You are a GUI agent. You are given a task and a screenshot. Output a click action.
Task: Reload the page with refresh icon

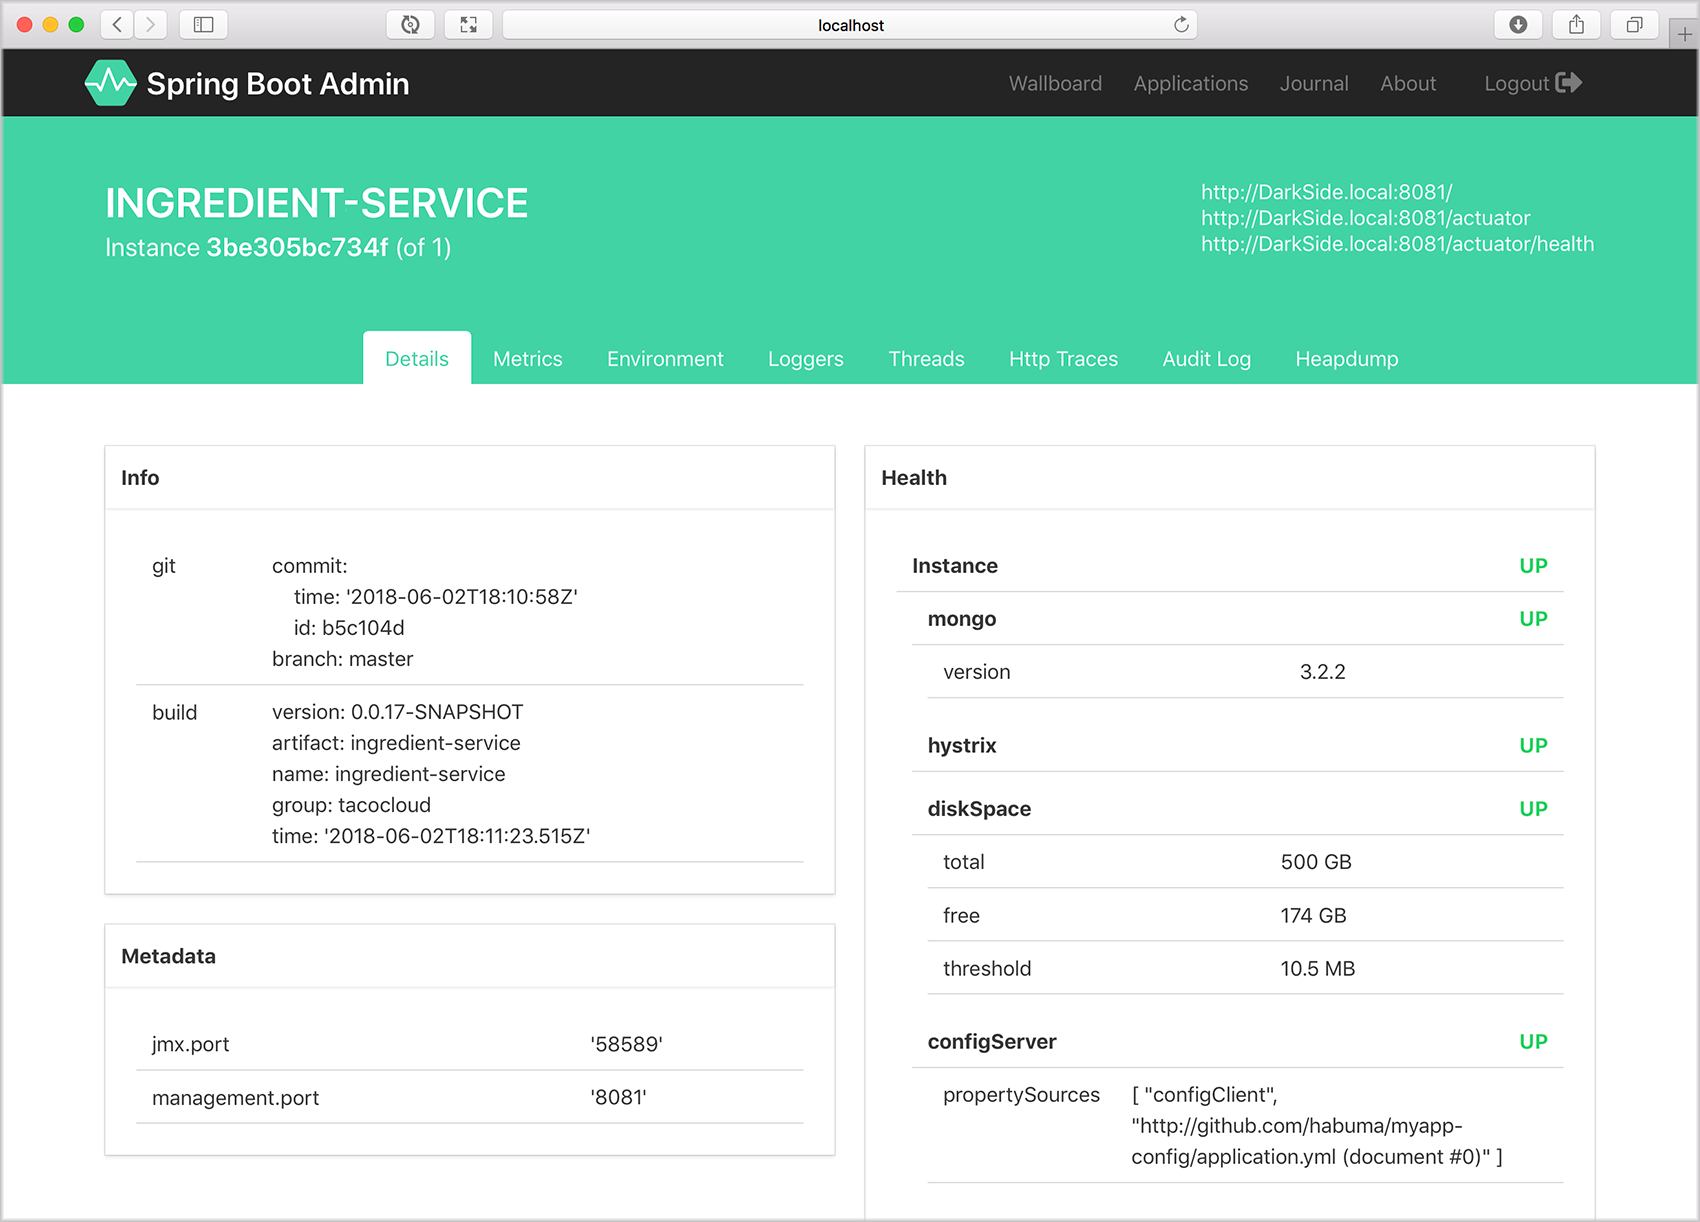[x=1181, y=25]
